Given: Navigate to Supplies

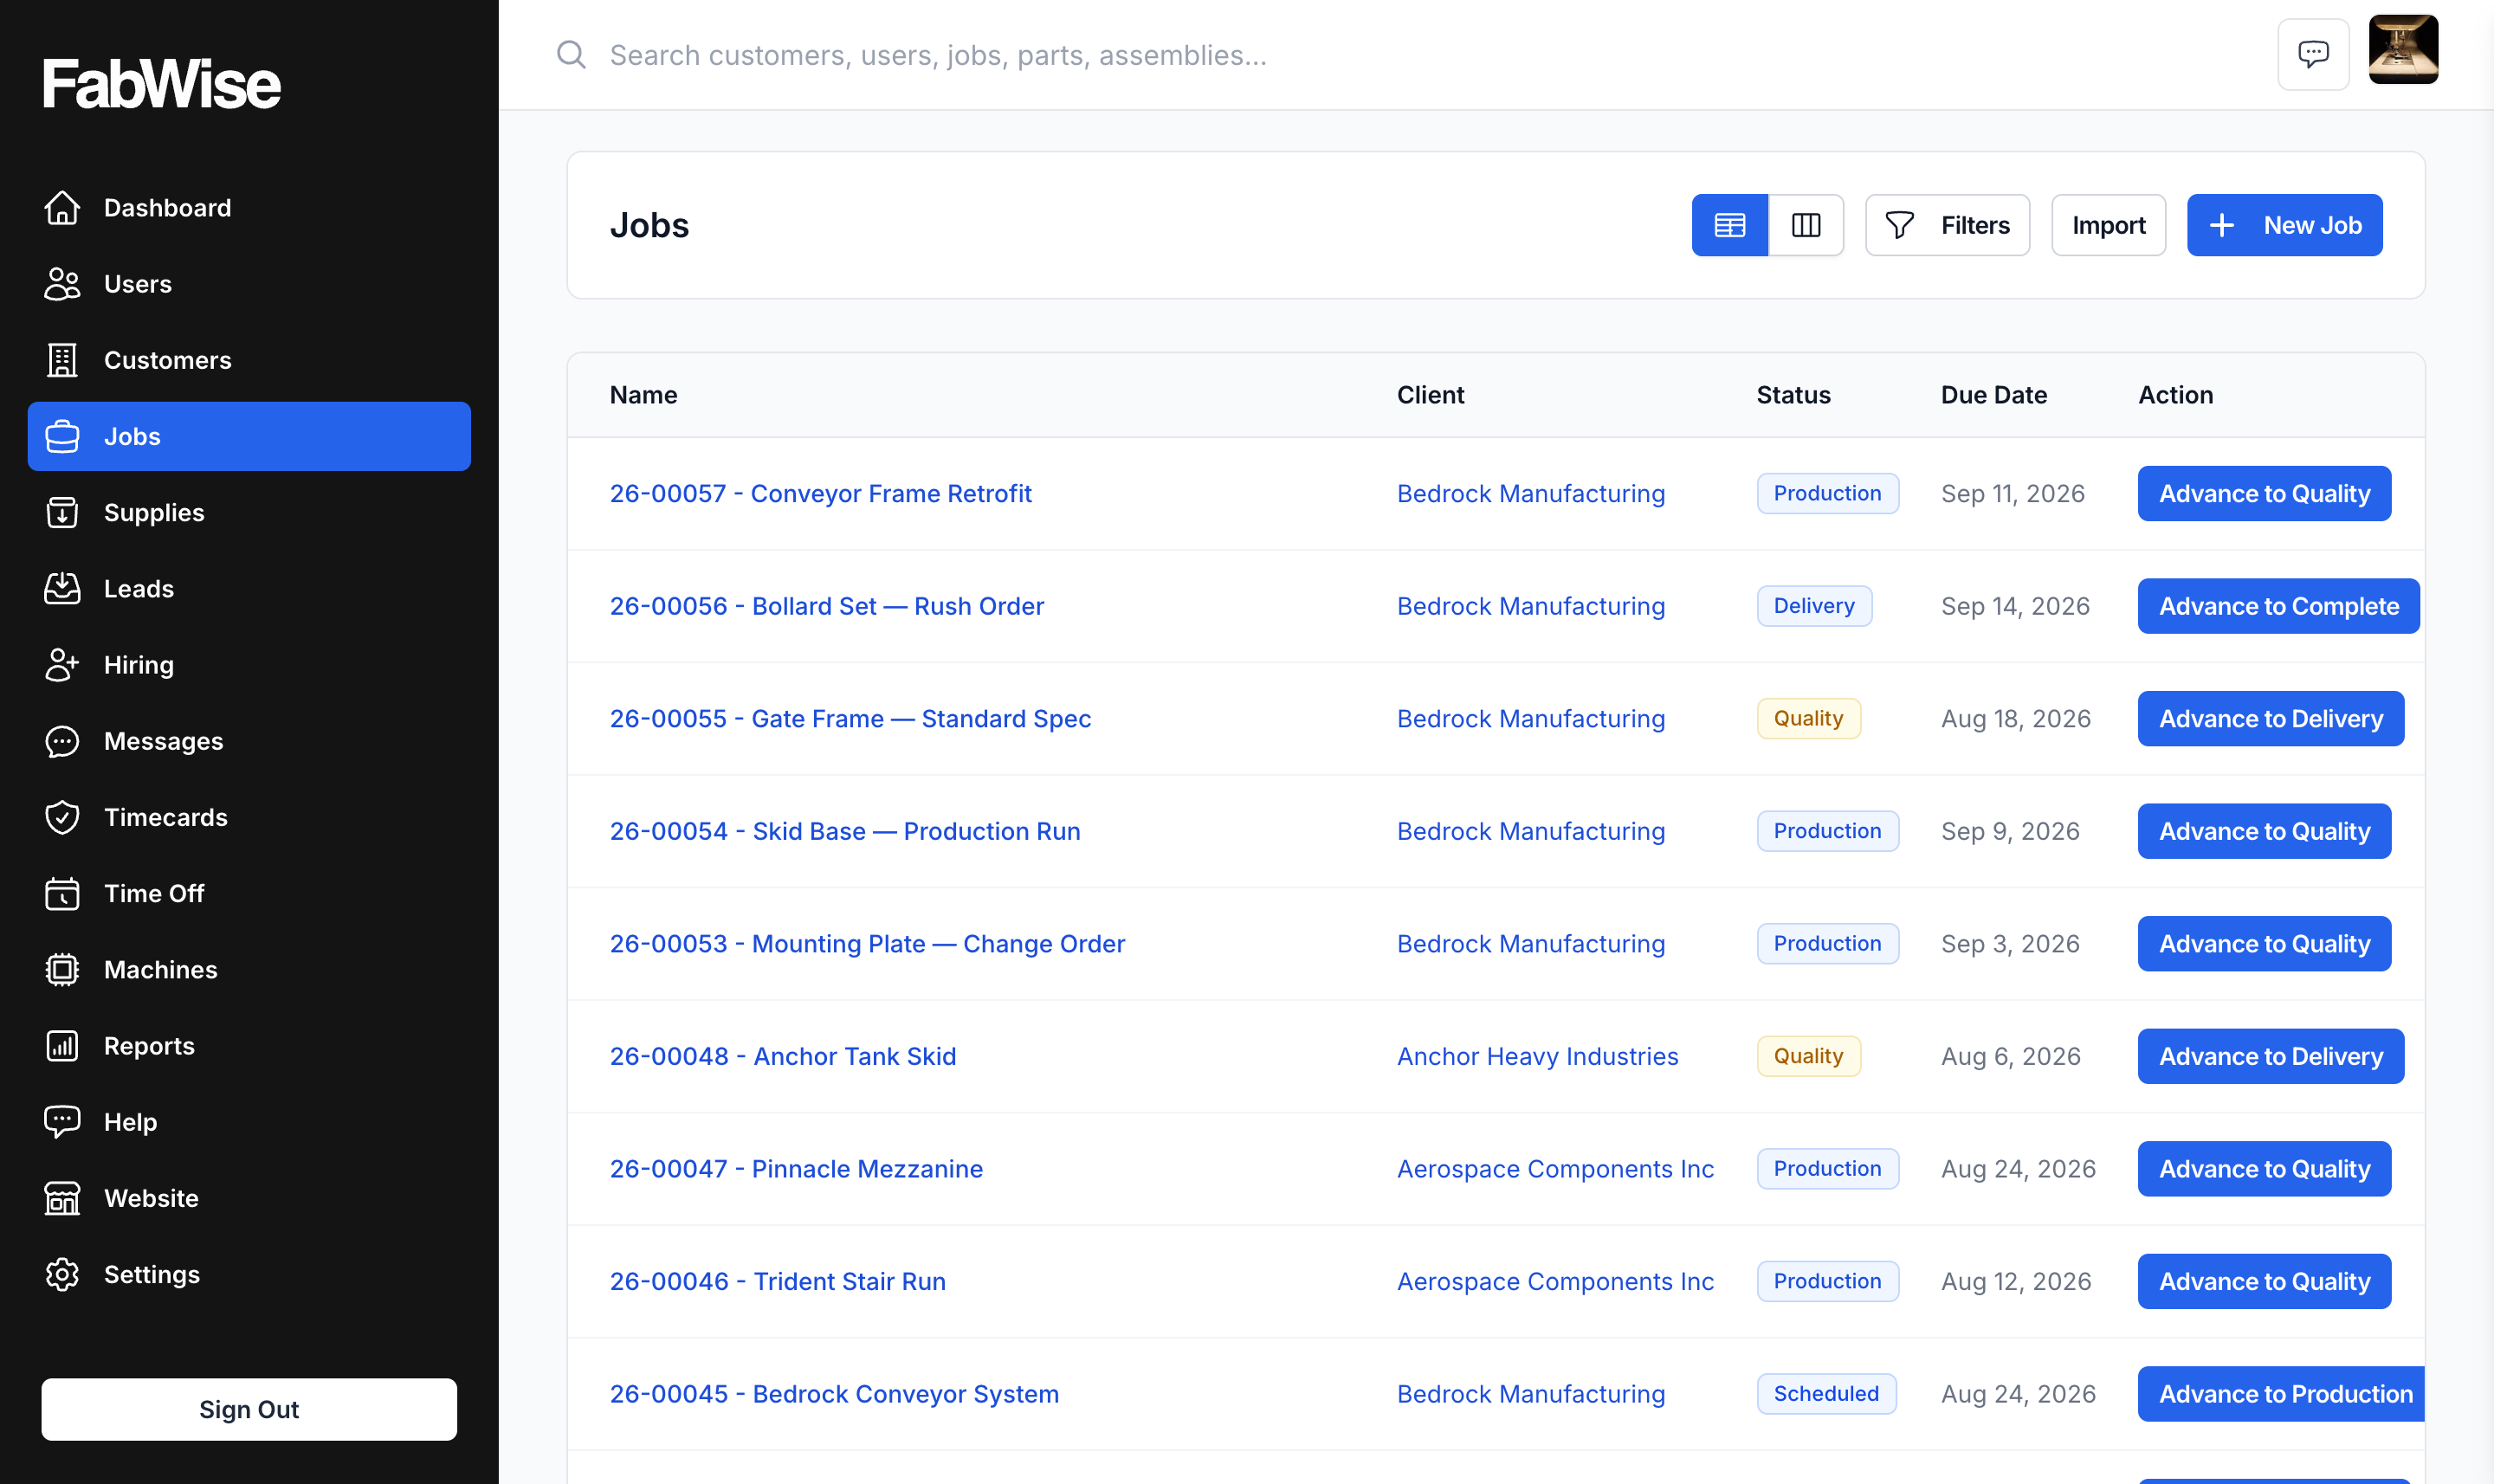Looking at the screenshot, I should [249, 512].
